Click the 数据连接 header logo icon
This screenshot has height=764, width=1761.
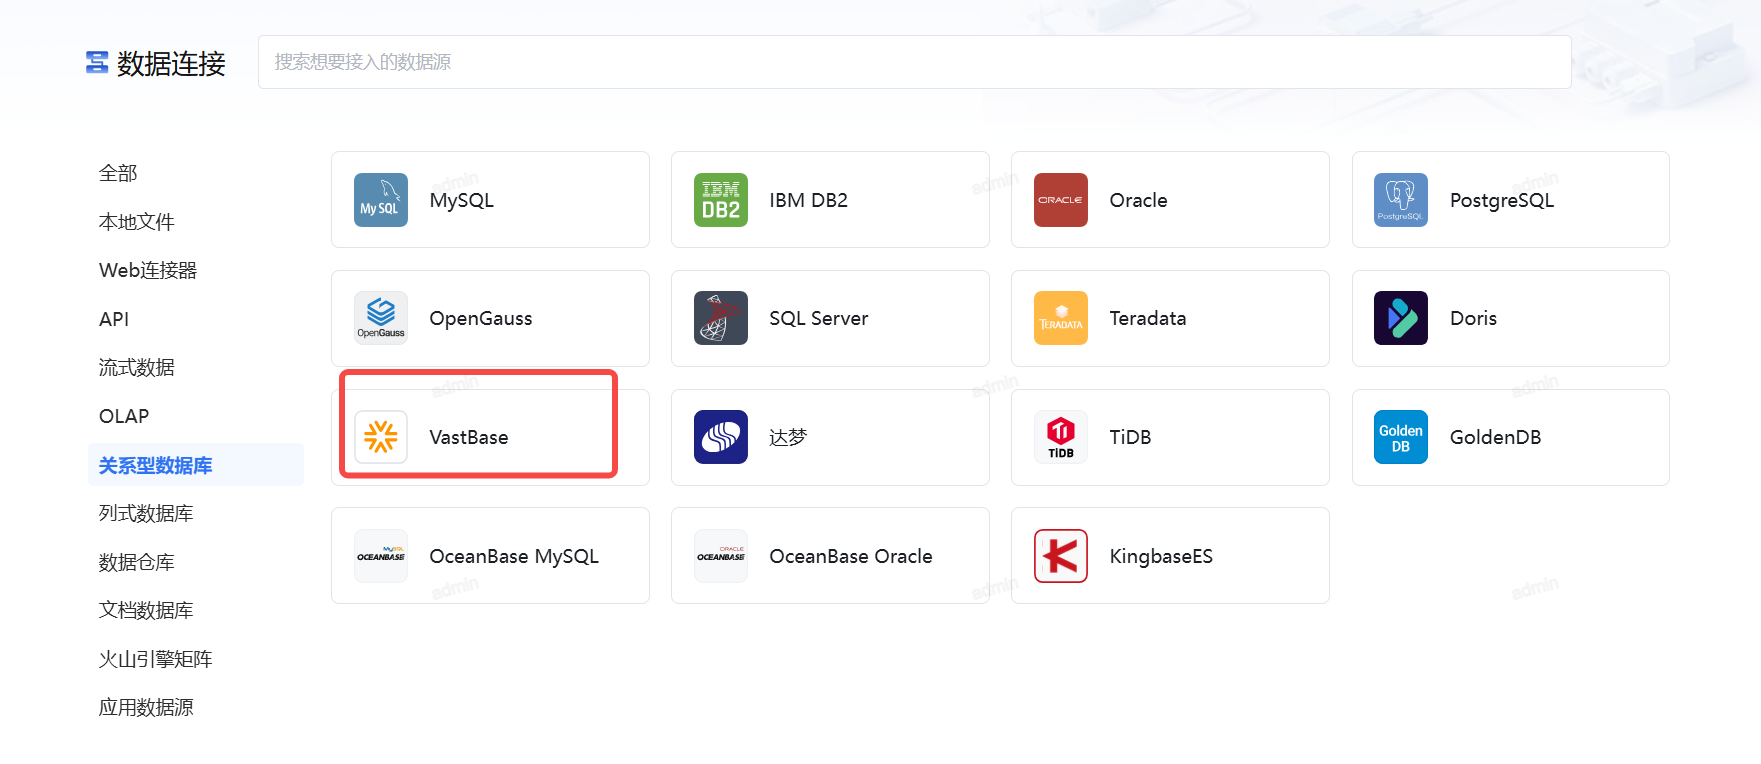(97, 63)
